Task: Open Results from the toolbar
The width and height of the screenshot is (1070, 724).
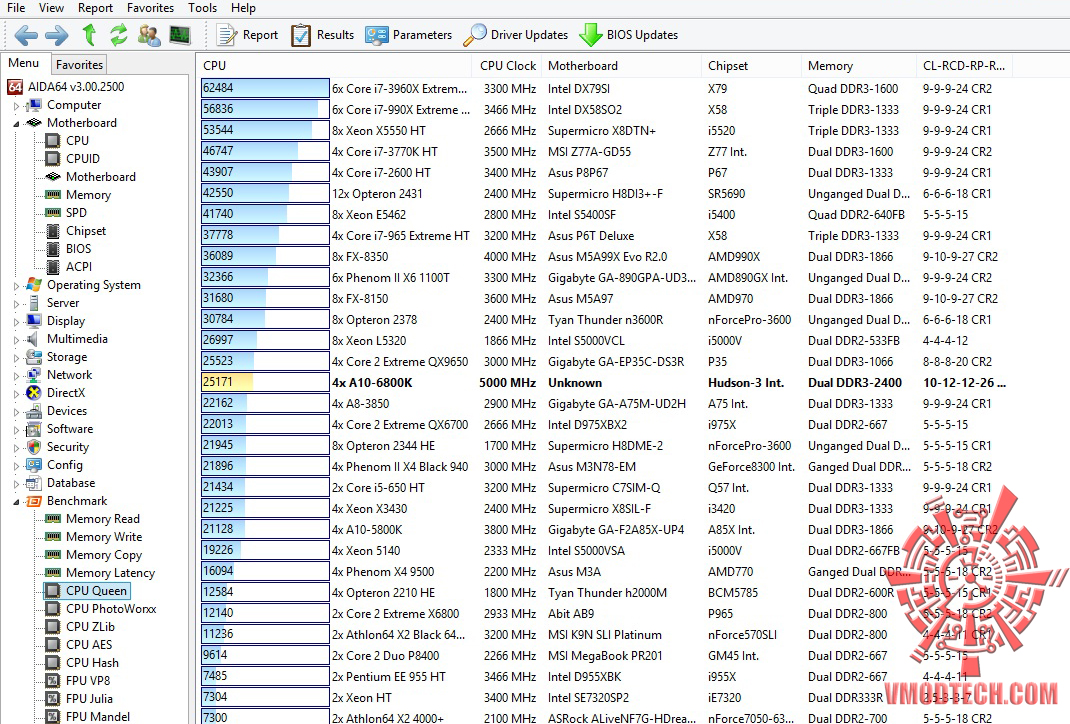Action: click(322, 35)
